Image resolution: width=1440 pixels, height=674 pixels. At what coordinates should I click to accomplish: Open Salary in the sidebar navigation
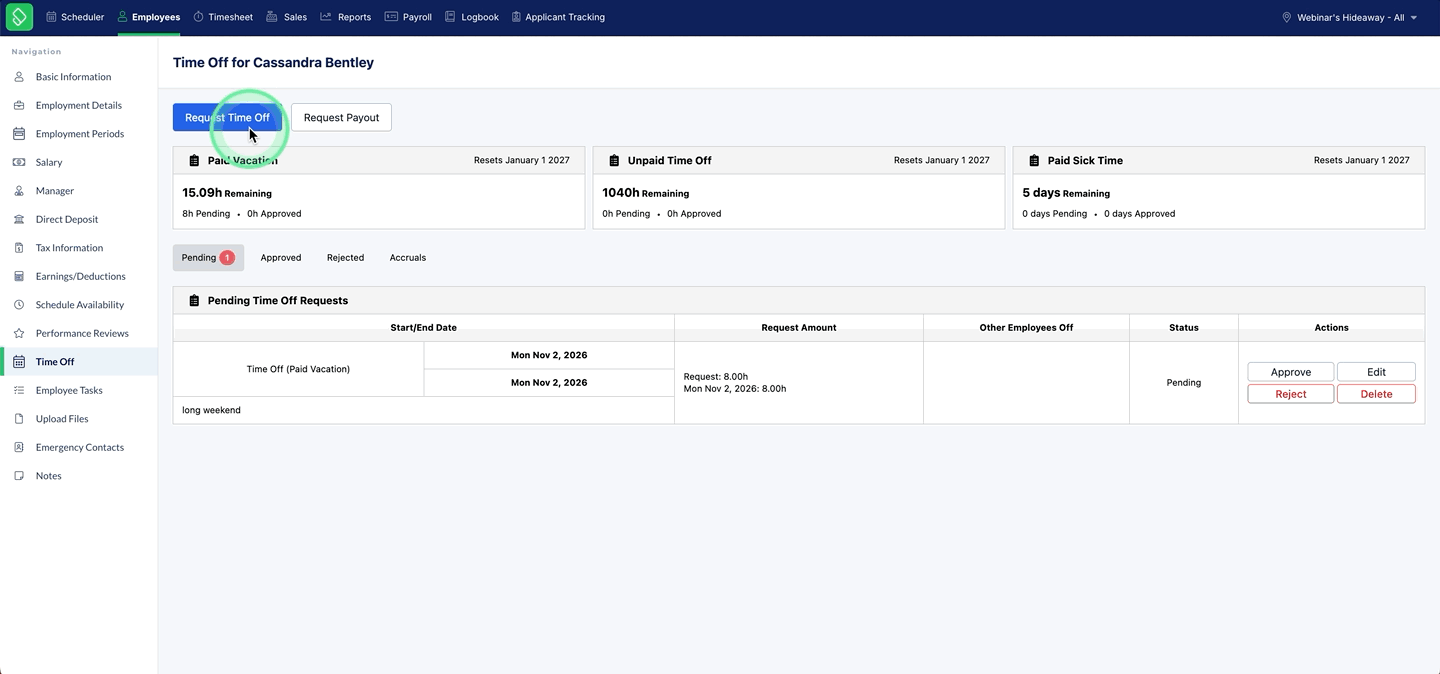79,162
